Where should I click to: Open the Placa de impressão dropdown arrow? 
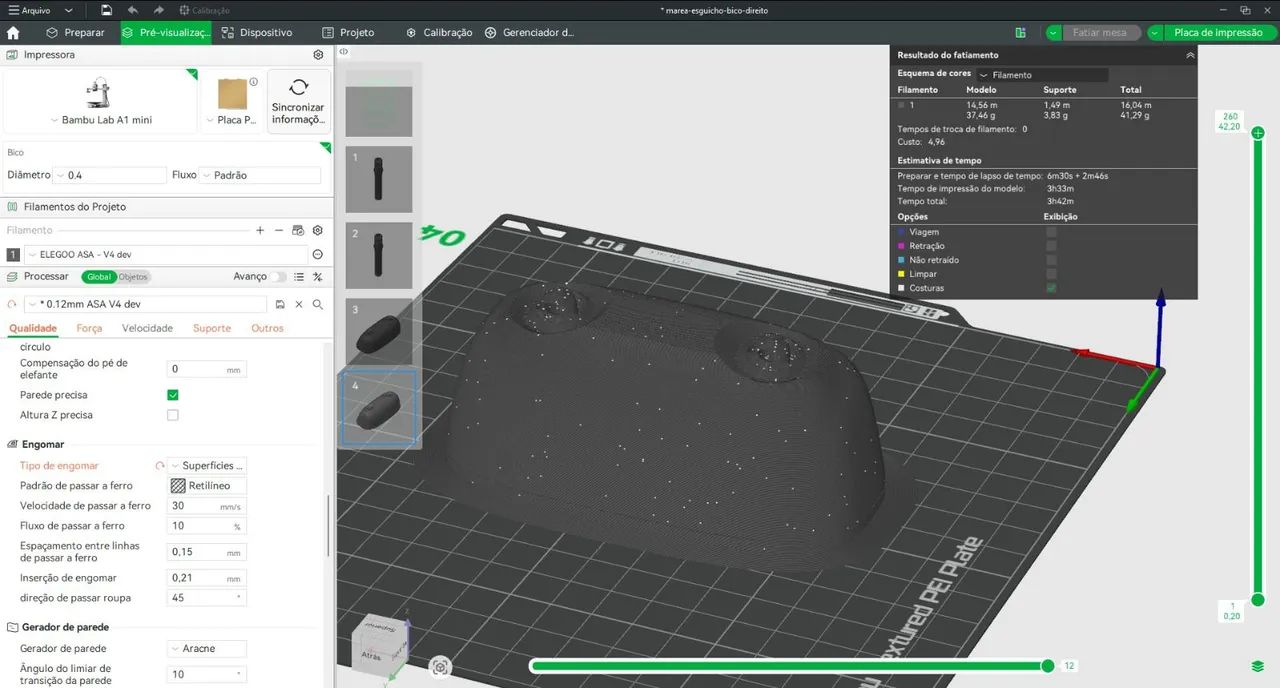point(1155,32)
